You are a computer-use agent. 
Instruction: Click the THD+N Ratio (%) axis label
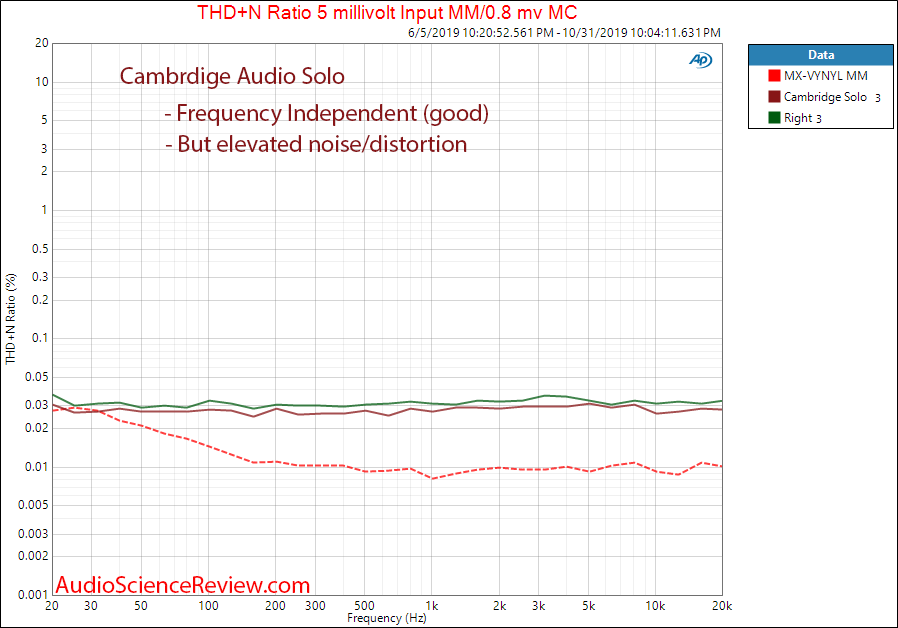[x=11, y=319]
